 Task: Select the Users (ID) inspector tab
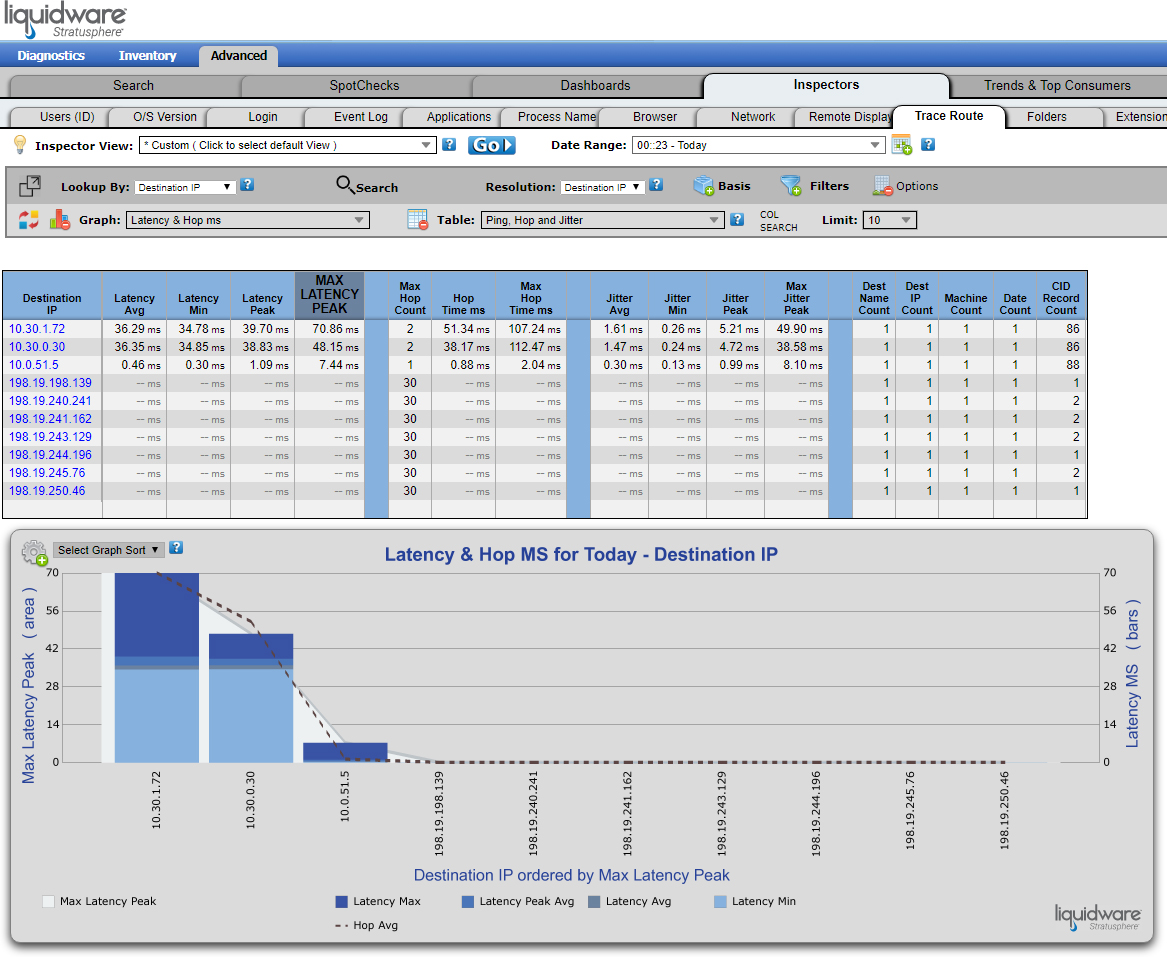click(x=67, y=117)
